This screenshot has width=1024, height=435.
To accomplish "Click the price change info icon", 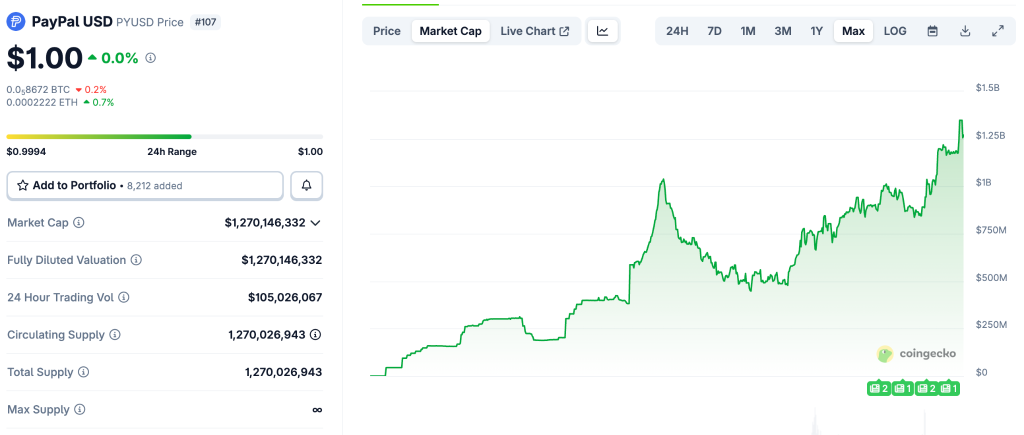I will 150,58.
